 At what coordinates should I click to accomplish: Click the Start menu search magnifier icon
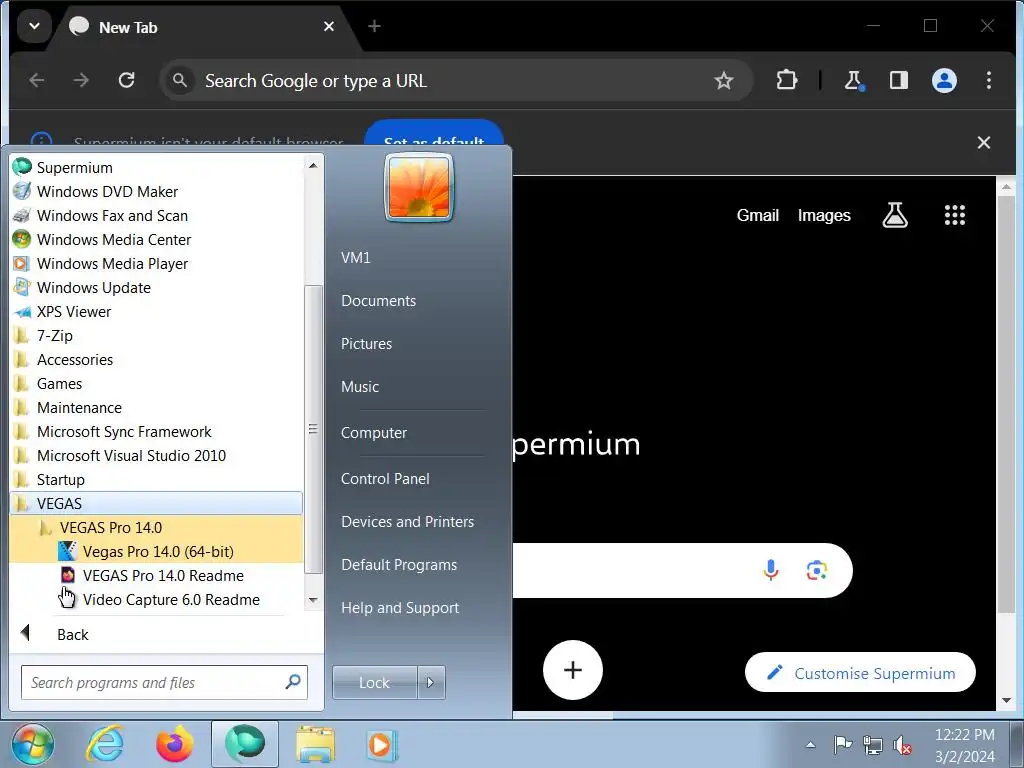coord(293,682)
